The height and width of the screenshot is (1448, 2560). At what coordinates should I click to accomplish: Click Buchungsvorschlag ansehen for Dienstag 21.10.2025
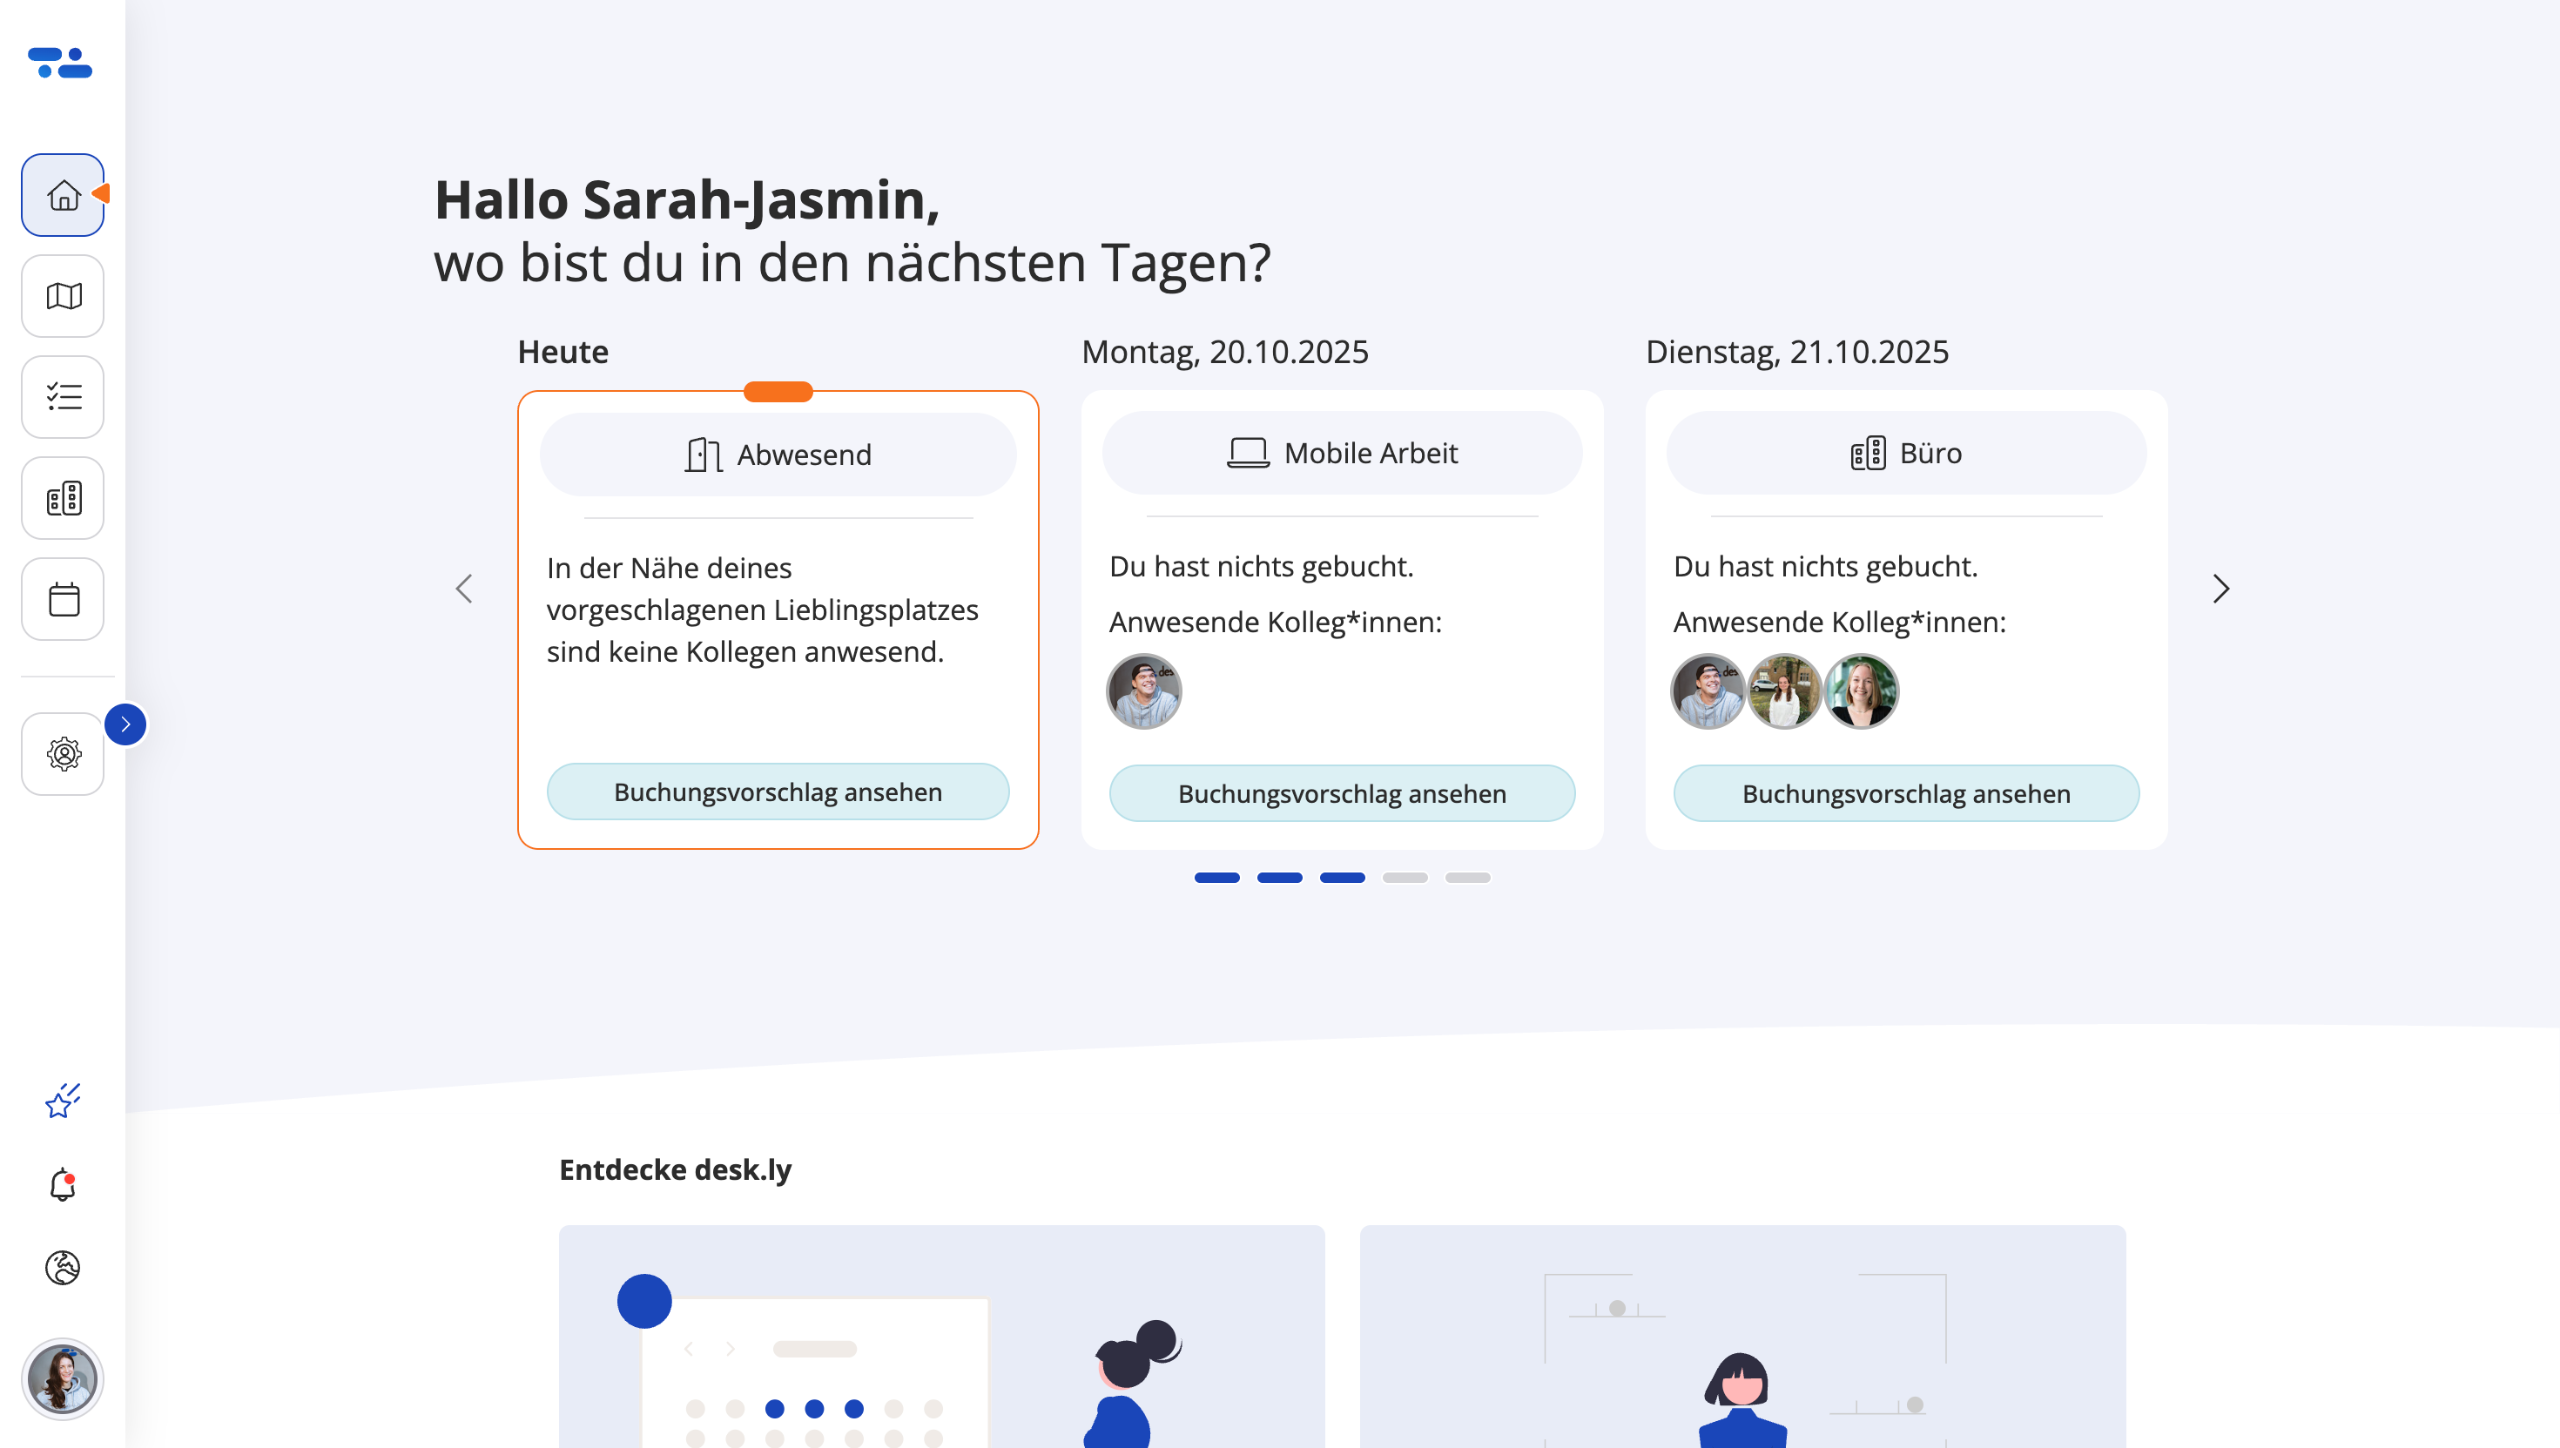(1906, 794)
